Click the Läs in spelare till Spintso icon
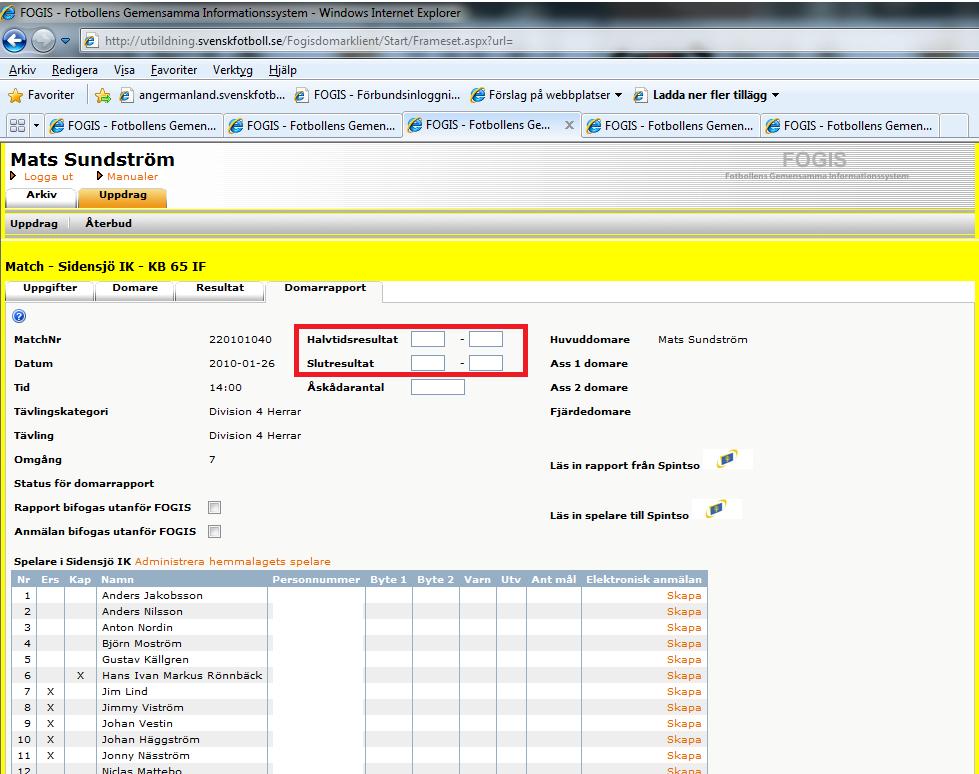The width and height of the screenshot is (979, 774). coord(716,509)
